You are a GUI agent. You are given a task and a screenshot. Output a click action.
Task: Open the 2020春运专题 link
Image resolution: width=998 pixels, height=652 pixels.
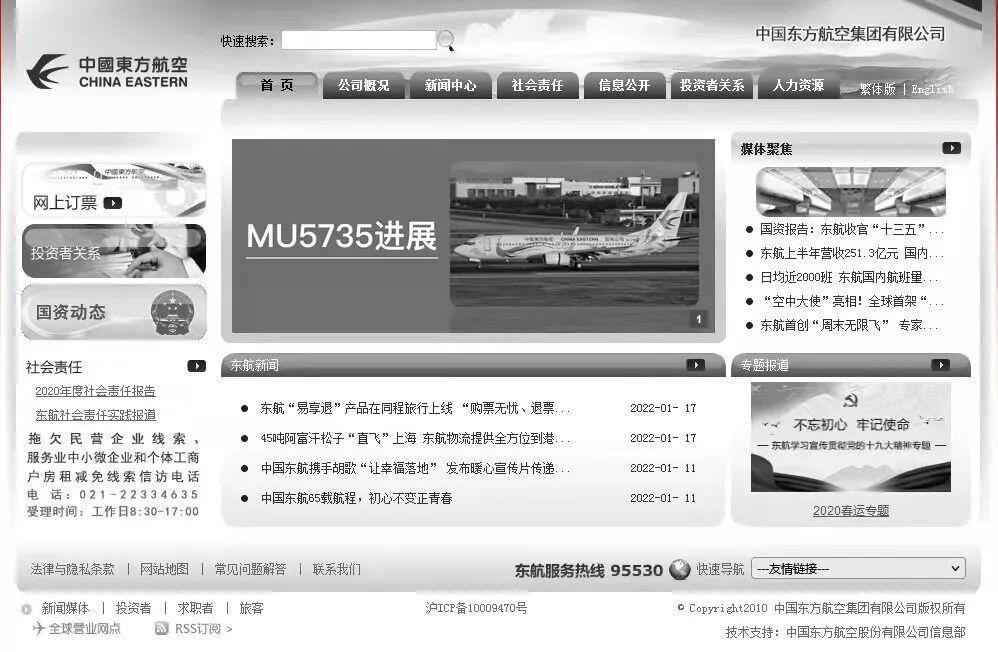point(853,512)
